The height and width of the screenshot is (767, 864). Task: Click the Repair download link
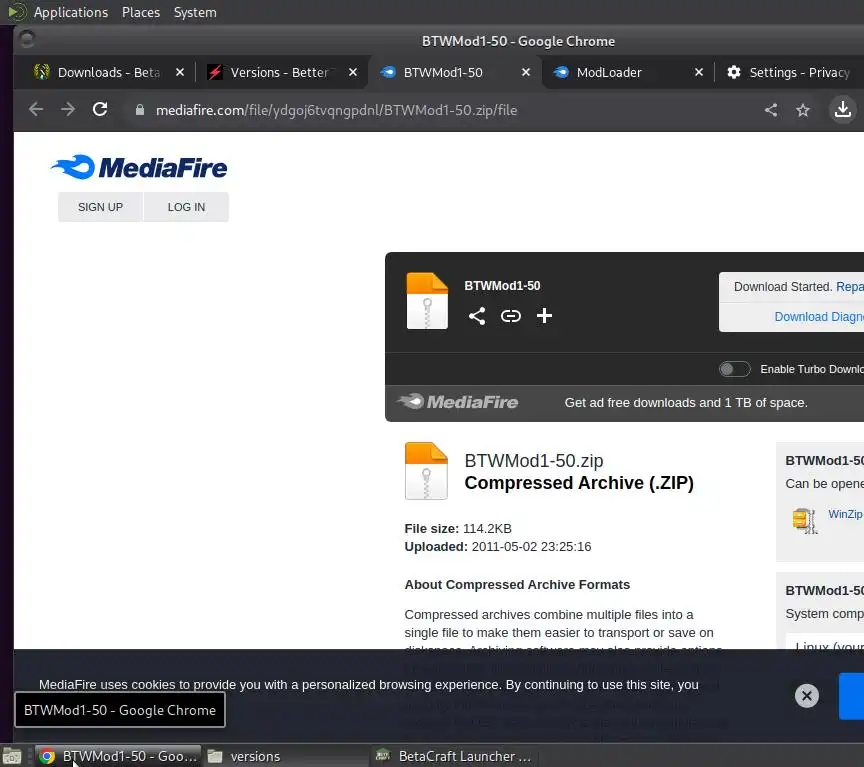pyautogui.click(x=850, y=287)
